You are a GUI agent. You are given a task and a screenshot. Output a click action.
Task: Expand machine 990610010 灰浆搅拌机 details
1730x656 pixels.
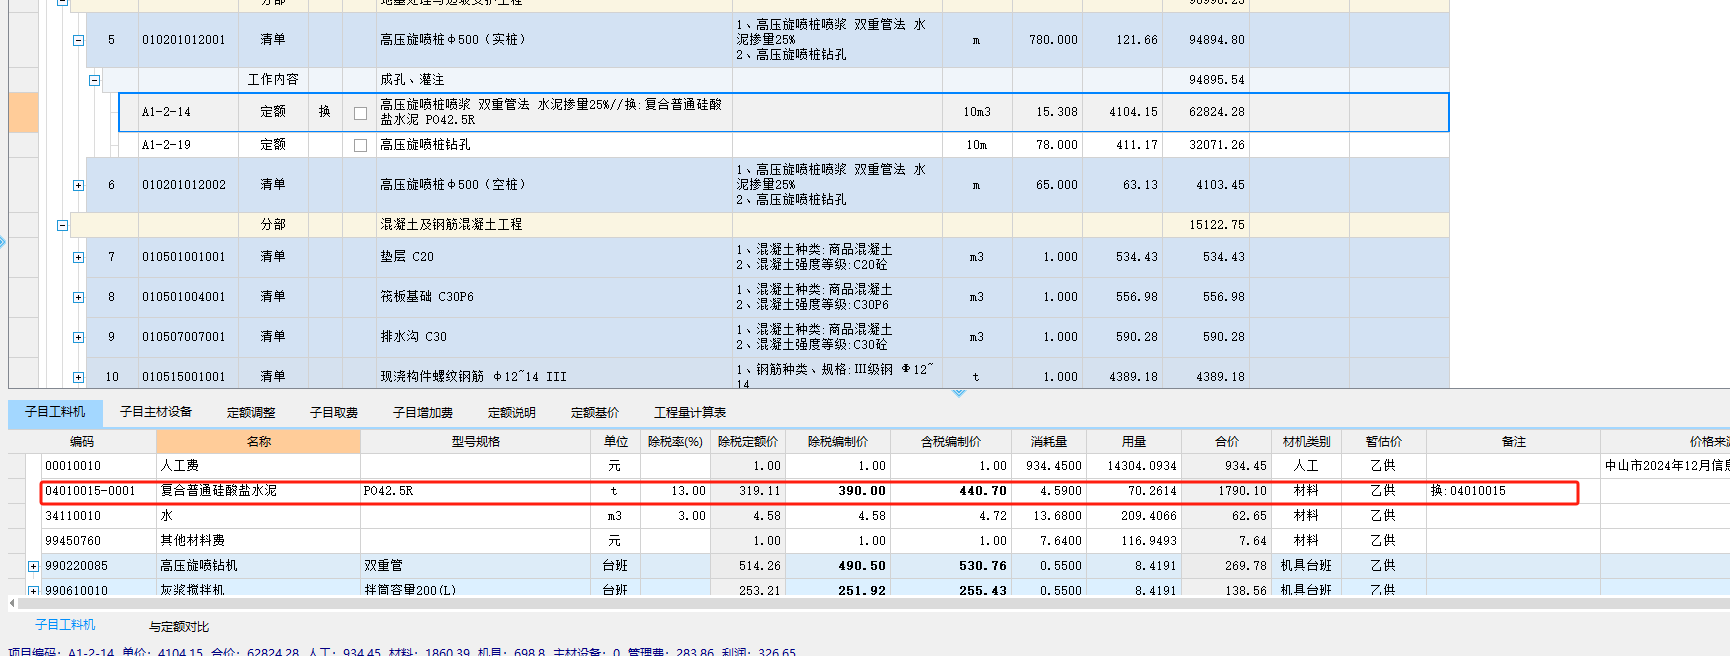pos(33,591)
